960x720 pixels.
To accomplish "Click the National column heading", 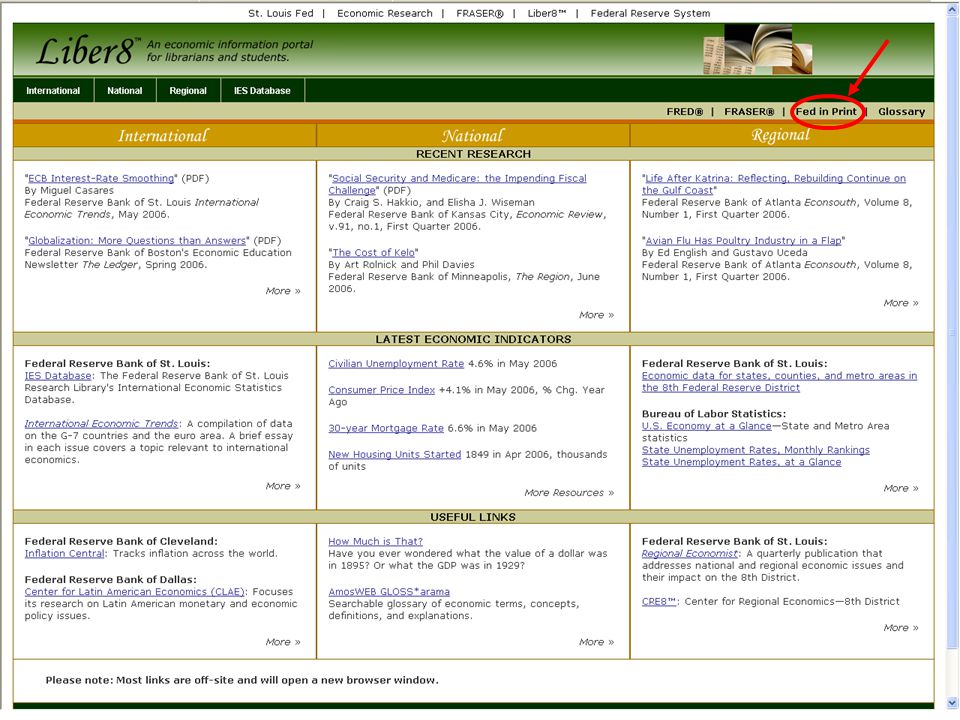I will tap(473, 135).
